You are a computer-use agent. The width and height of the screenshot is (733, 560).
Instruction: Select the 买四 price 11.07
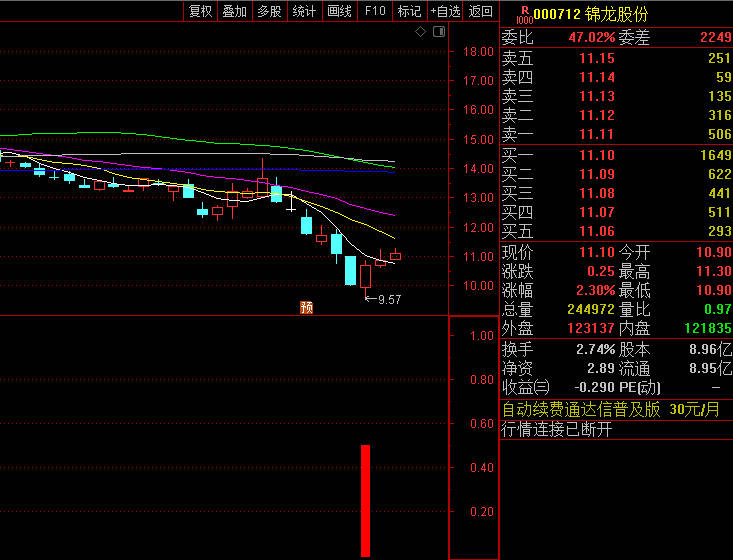597,212
